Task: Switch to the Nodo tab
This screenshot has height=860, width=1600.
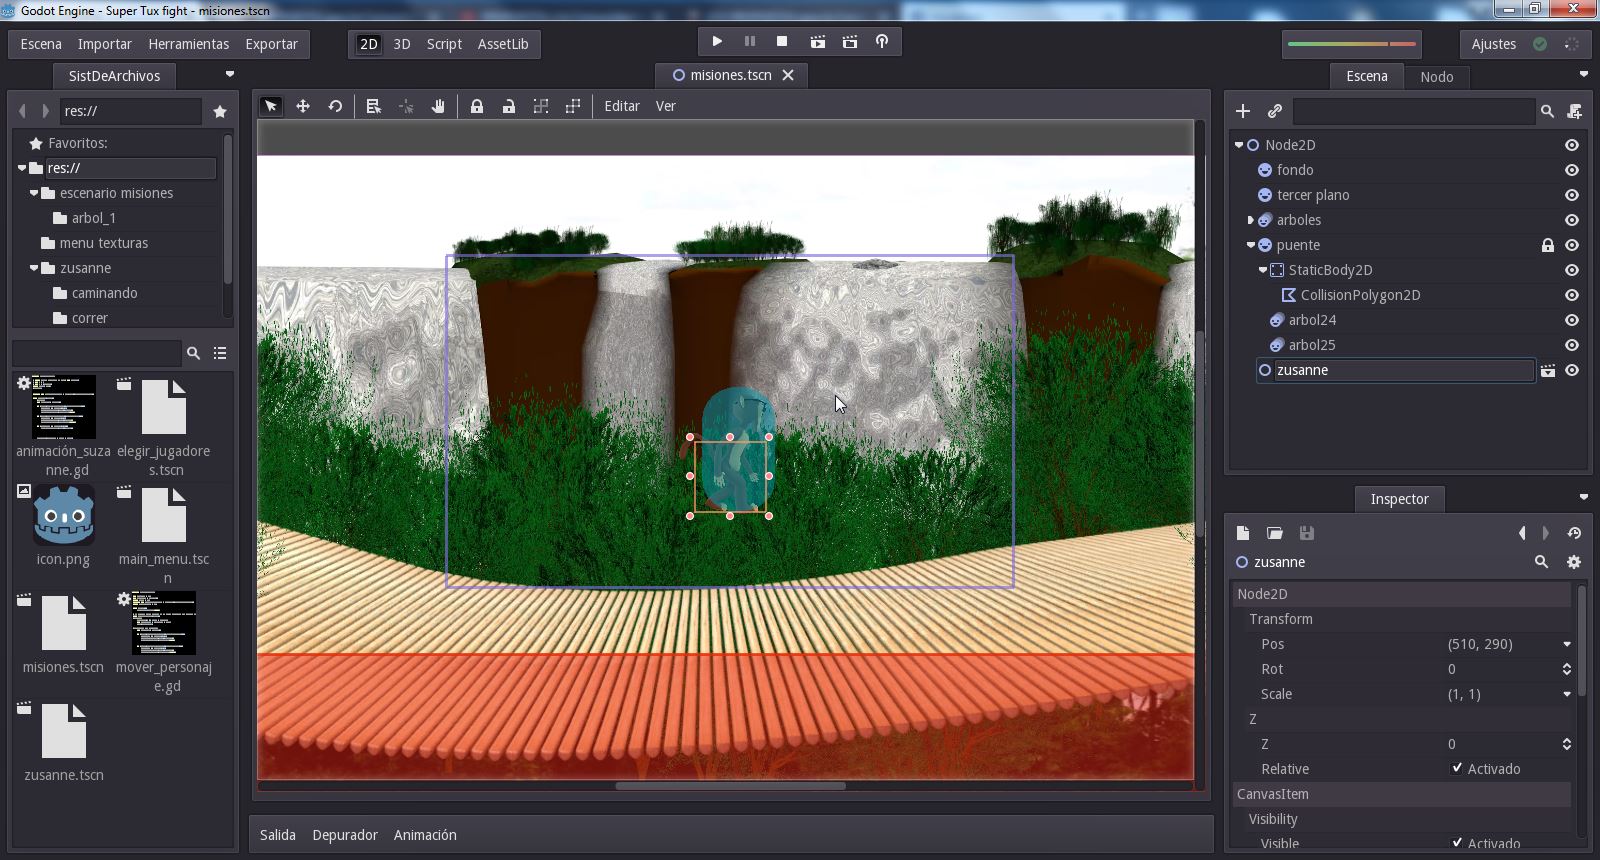Action: pyautogui.click(x=1437, y=77)
